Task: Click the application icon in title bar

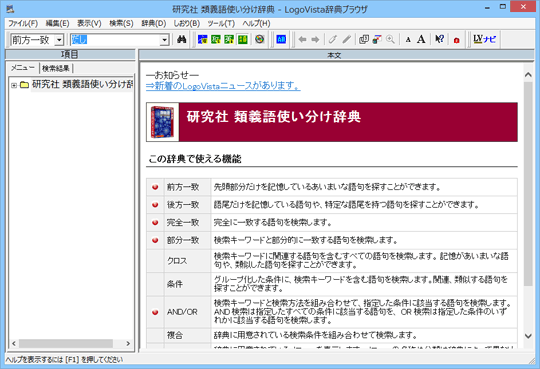Action: (10, 8)
